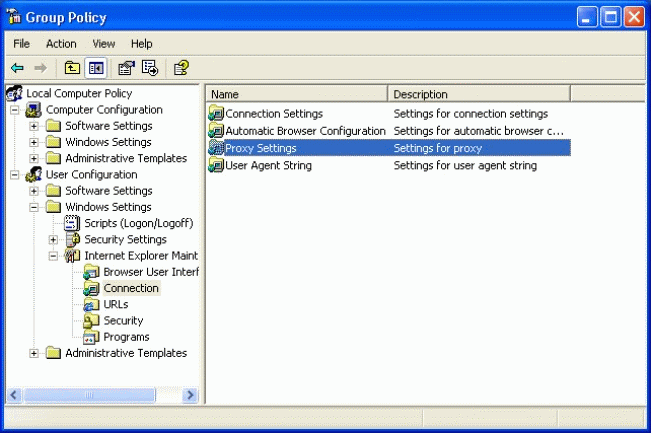Click the Local Computer Policy root icon
This screenshot has width=651, height=433.
pos(15,93)
